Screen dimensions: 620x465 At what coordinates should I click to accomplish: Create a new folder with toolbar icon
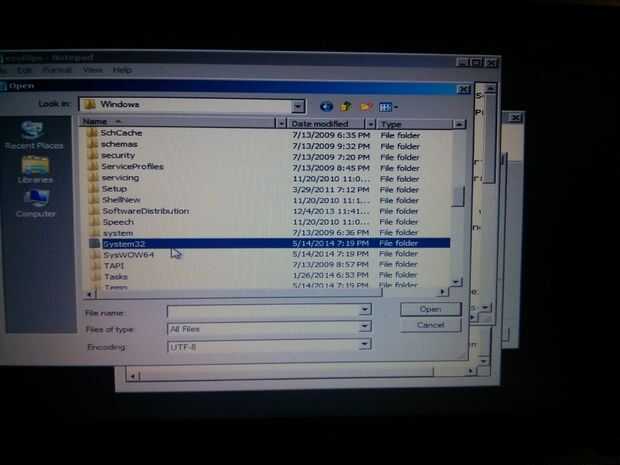tap(366, 107)
